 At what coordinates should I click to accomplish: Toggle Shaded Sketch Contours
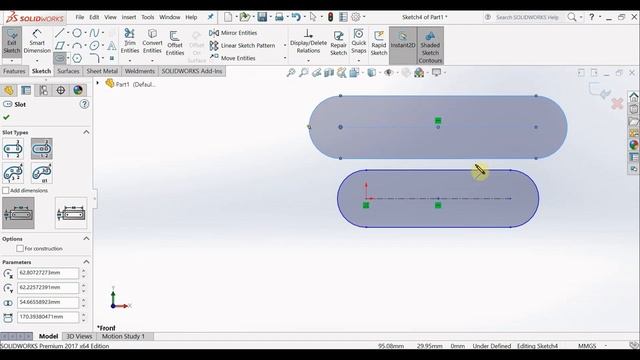point(430,46)
